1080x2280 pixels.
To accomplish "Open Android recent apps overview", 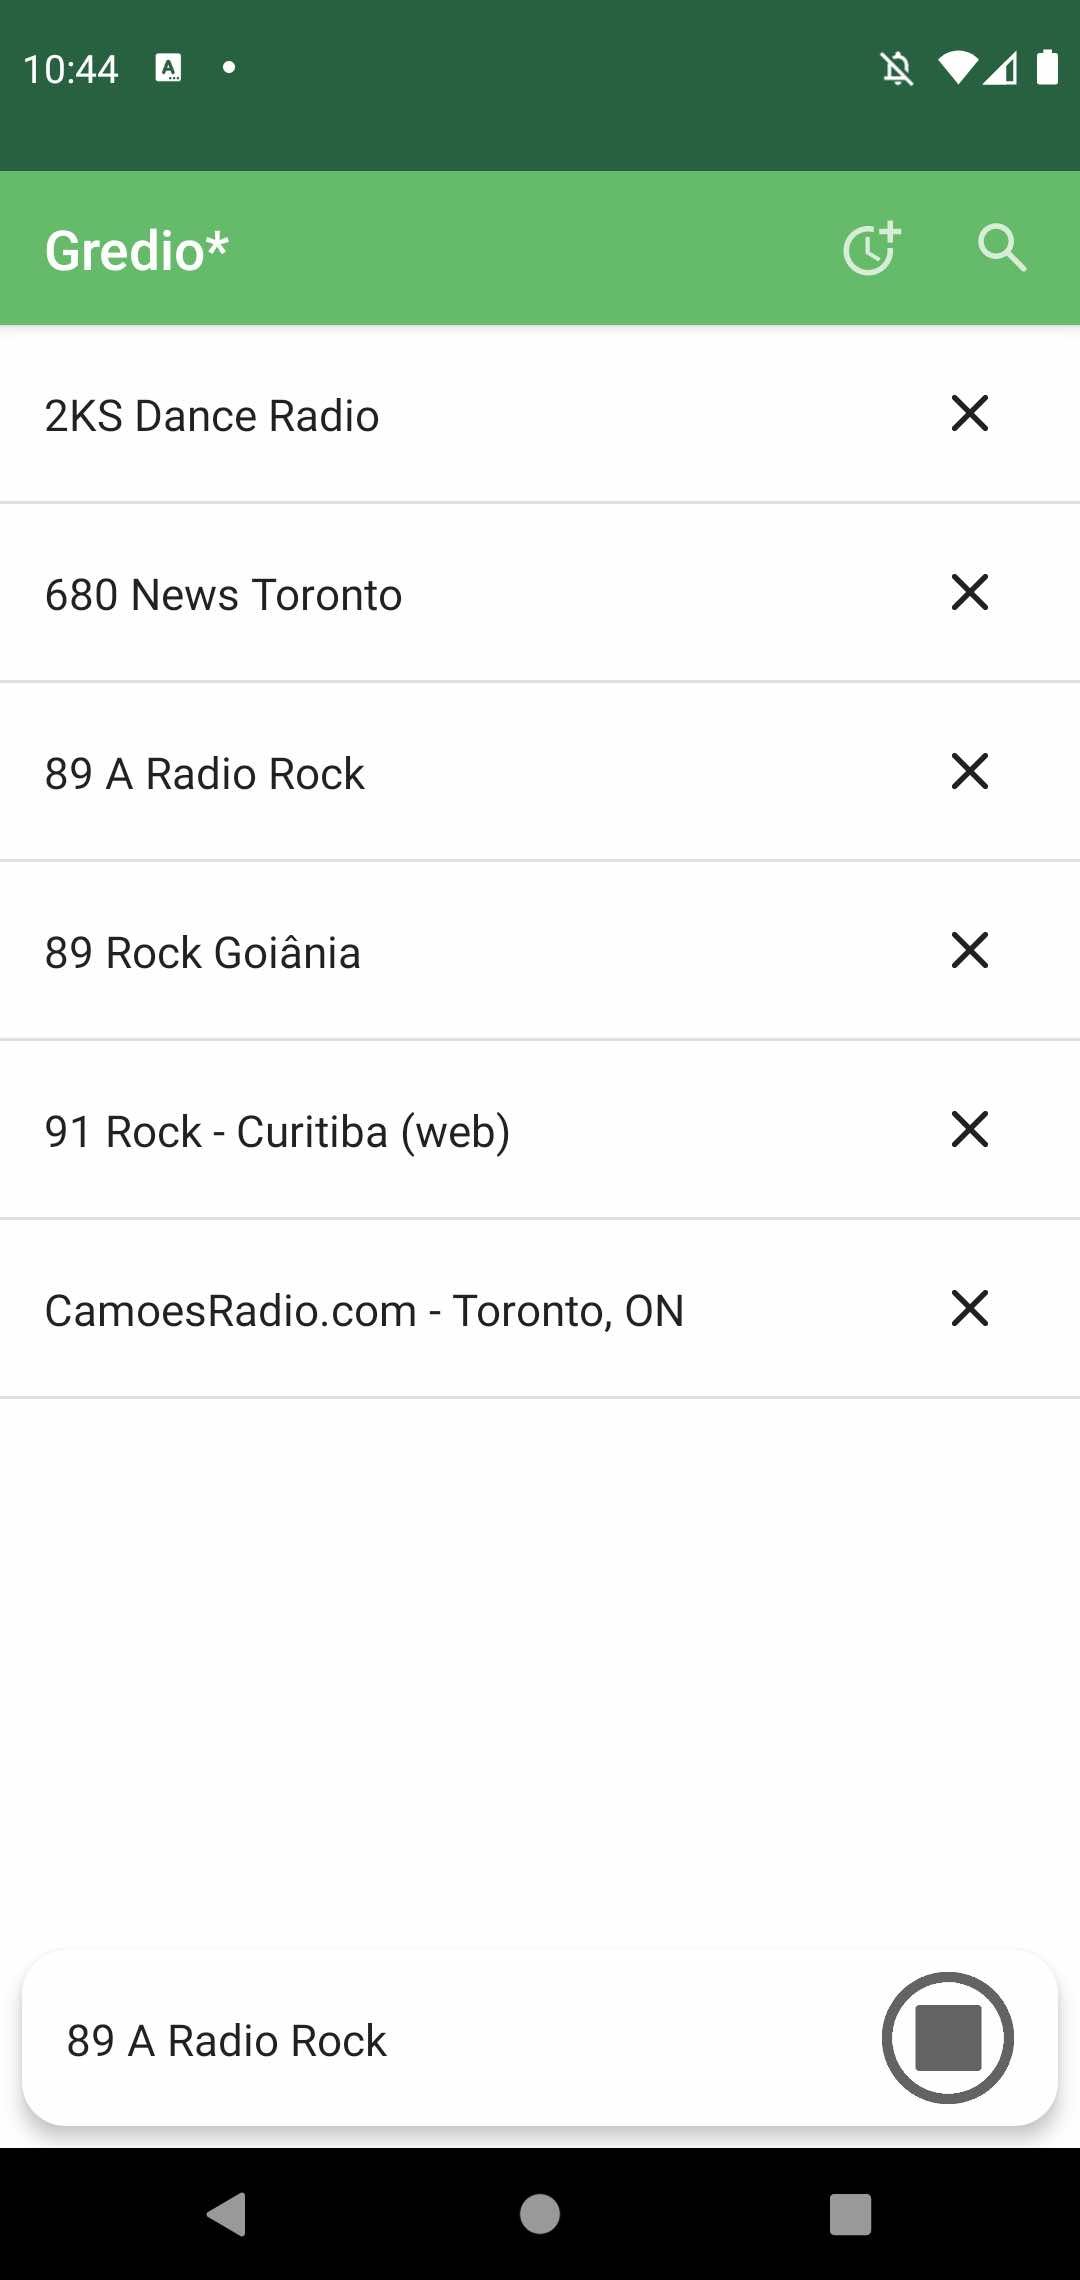I will coord(850,2214).
